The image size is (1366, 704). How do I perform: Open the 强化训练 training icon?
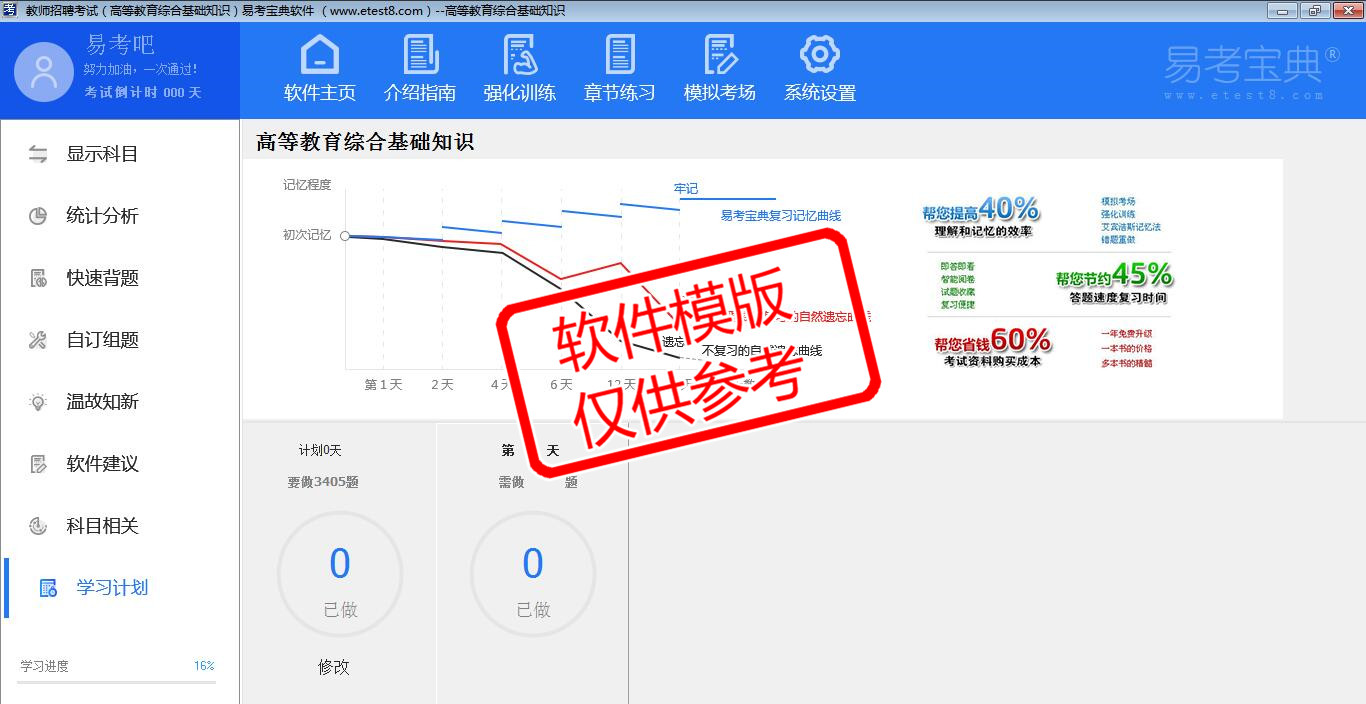(520, 54)
